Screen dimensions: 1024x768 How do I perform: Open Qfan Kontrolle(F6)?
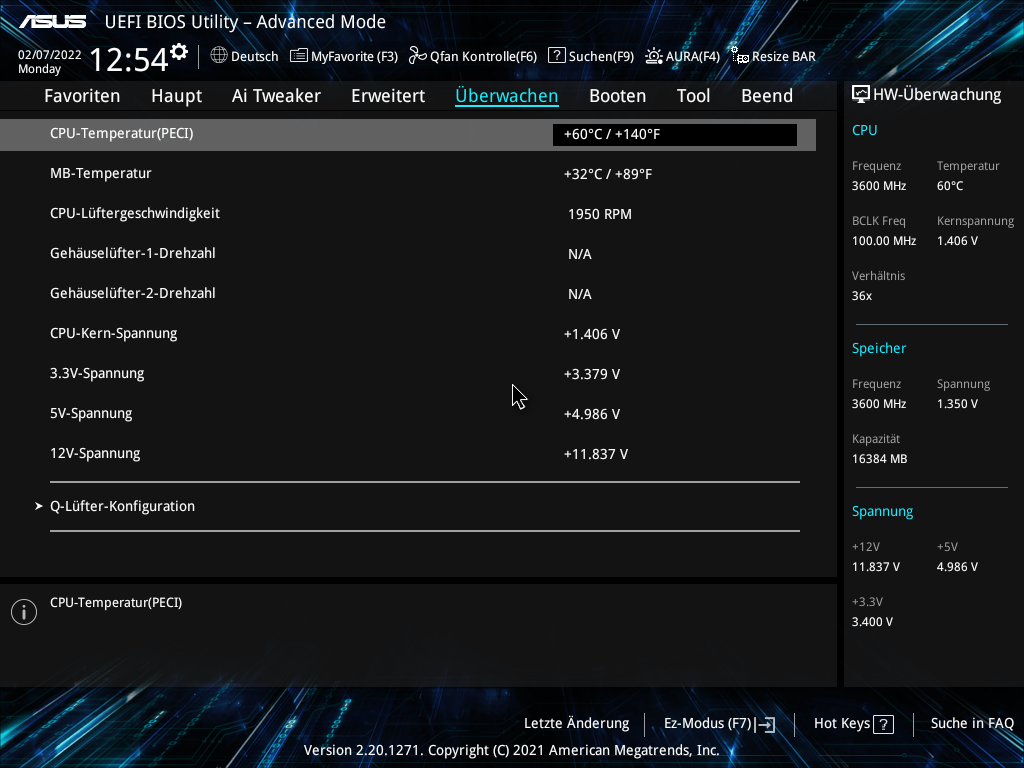tap(483, 57)
